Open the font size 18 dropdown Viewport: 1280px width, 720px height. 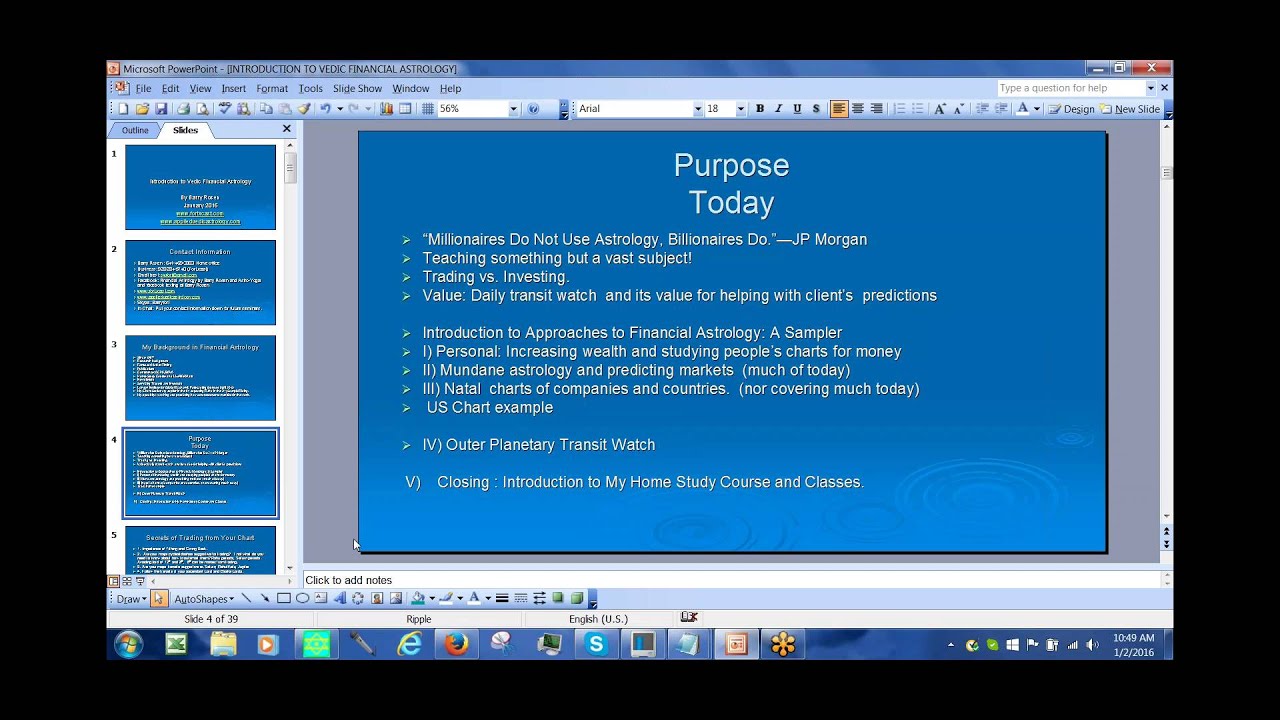[x=741, y=109]
